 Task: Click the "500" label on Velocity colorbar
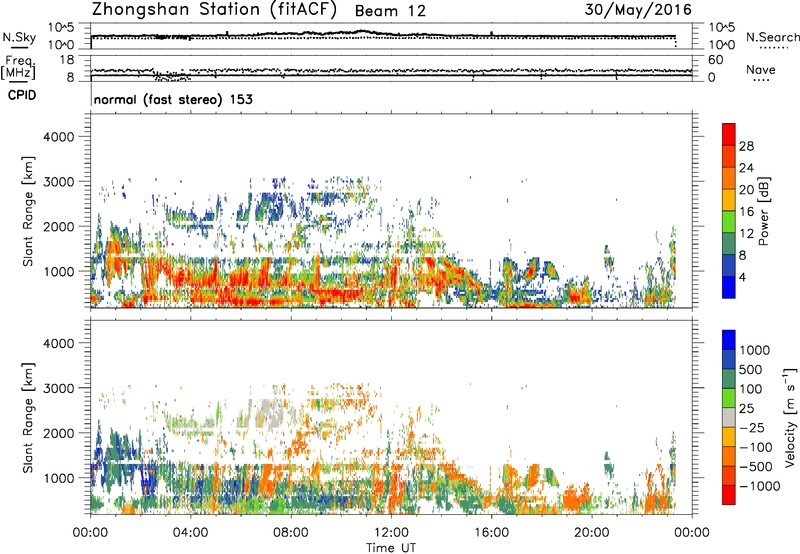click(751, 370)
